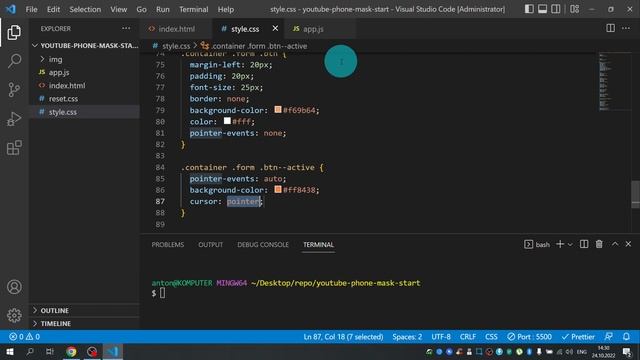
Task: Split the editor to the right
Action: pyautogui.click(x=610, y=28)
